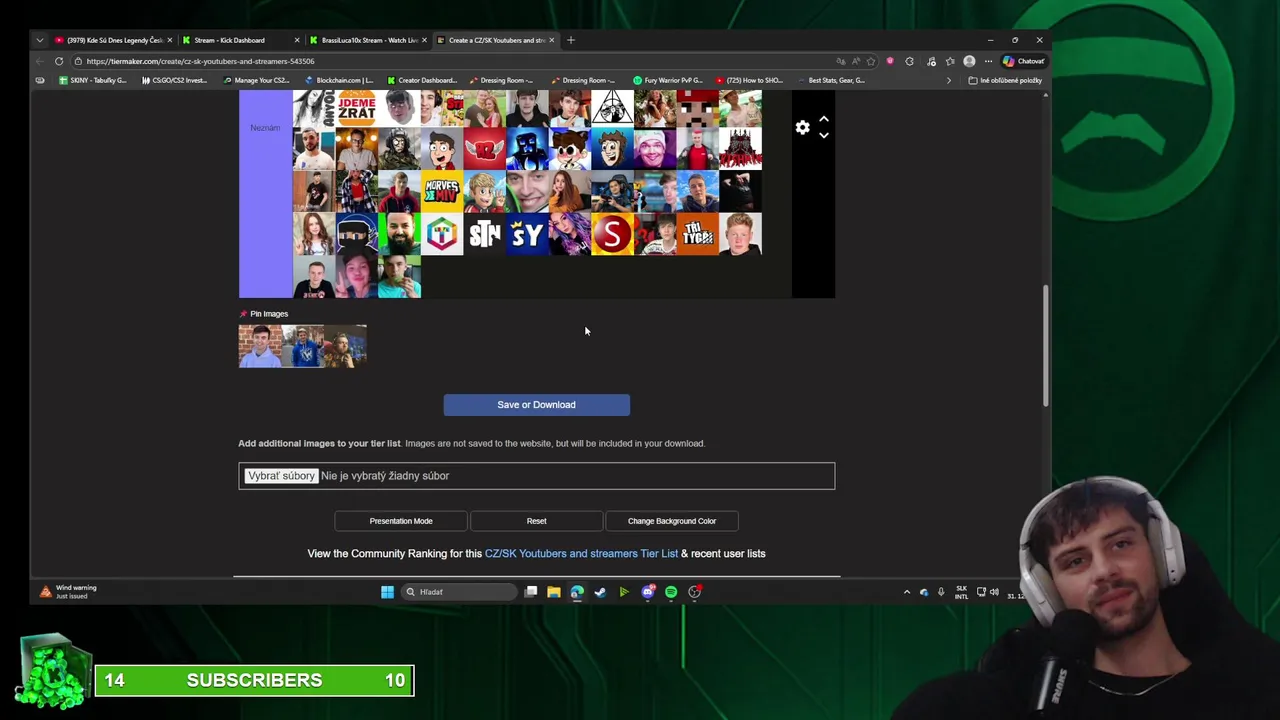Open the browser profile avatar

pos(969,61)
